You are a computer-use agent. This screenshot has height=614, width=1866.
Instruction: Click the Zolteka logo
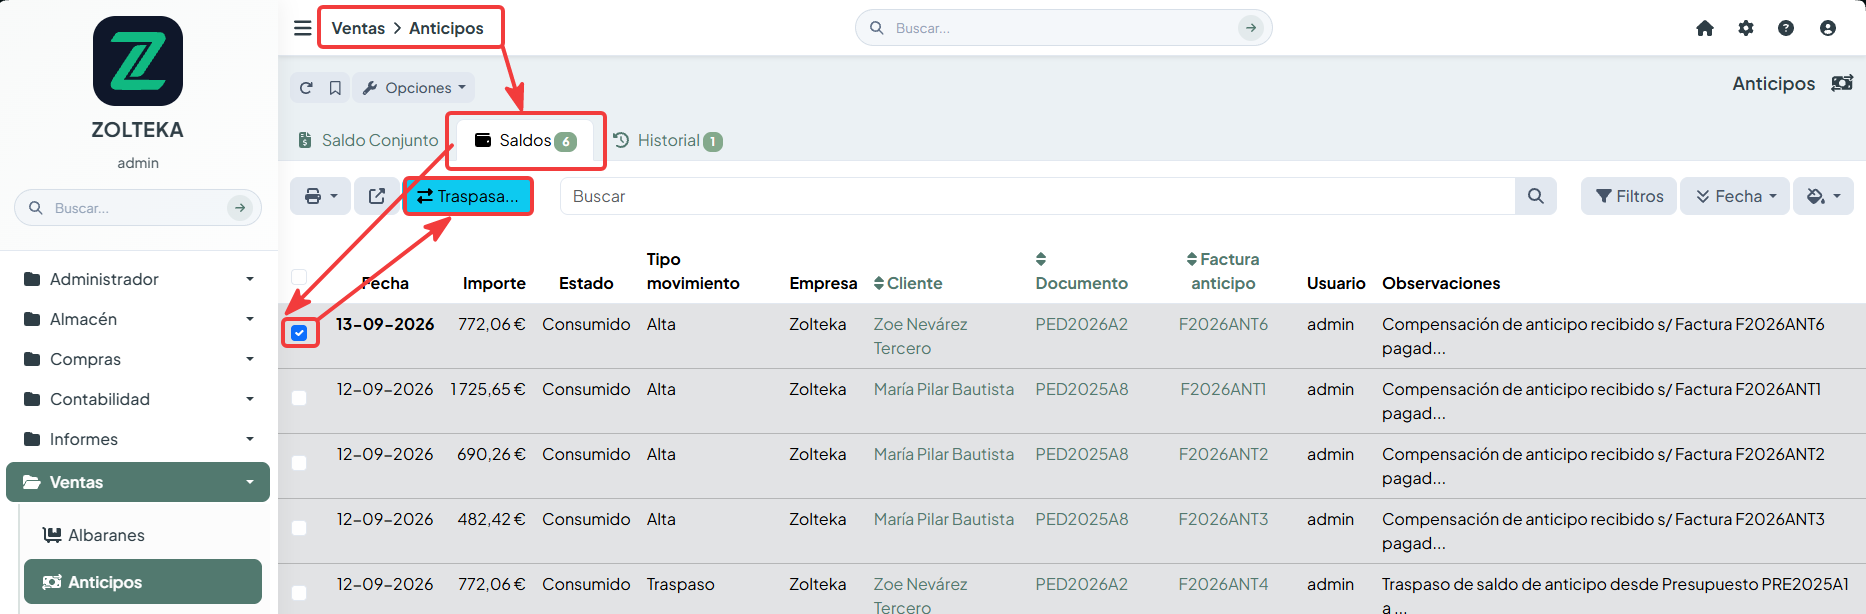coord(138,61)
